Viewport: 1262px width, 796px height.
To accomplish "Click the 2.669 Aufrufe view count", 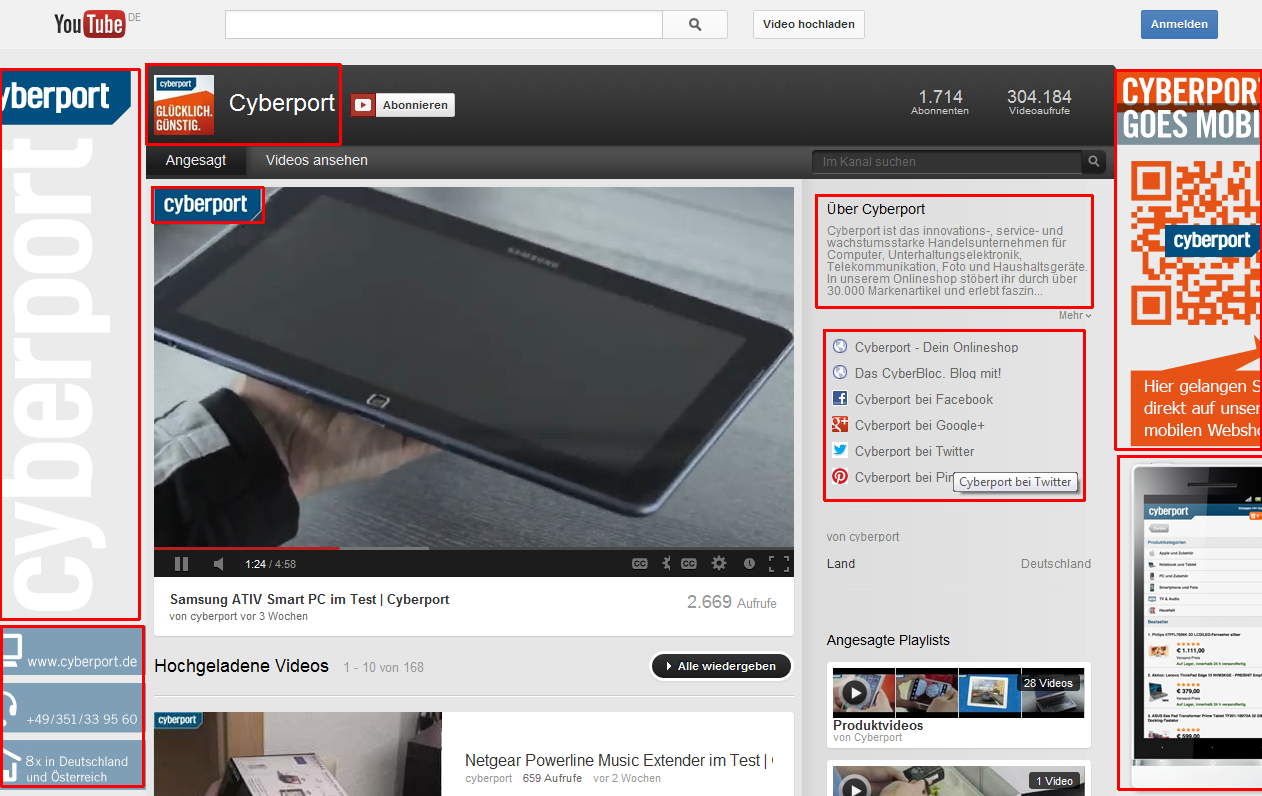I will pos(732,602).
